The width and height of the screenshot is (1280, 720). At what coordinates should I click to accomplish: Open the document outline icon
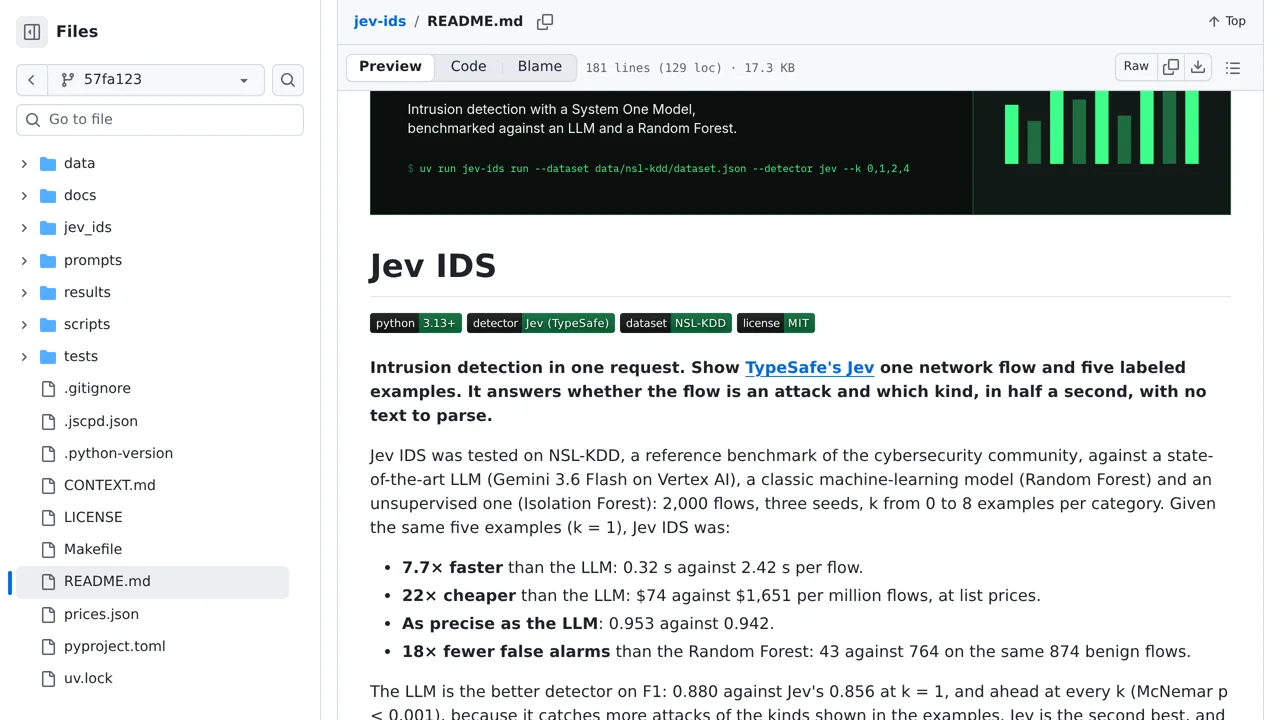pos(1233,68)
